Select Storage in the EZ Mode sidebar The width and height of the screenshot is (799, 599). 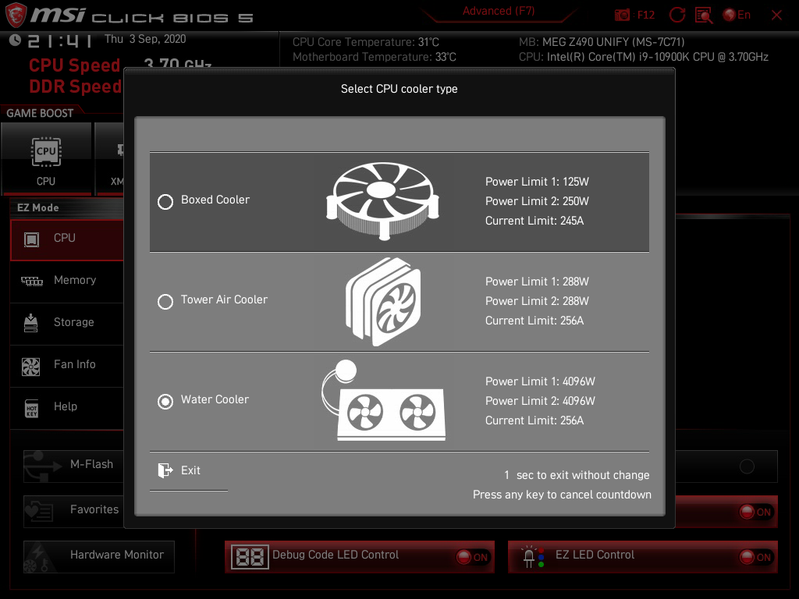tap(66, 322)
